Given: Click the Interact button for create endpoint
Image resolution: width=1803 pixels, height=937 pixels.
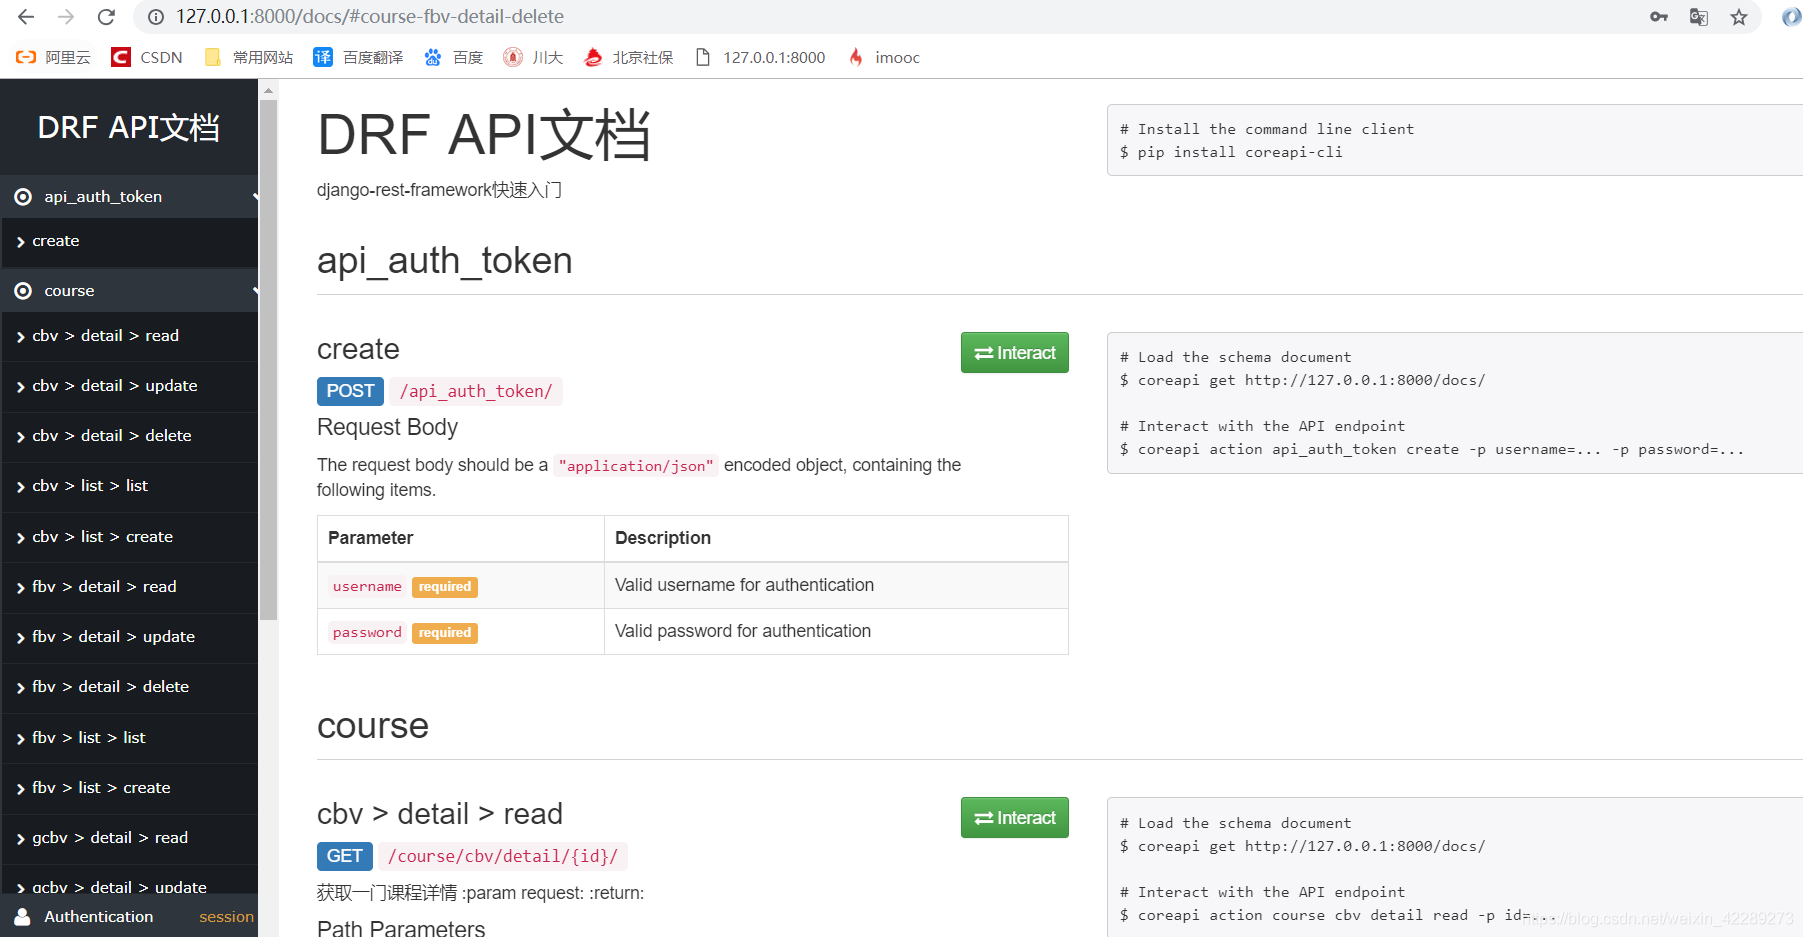Looking at the screenshot, I should (1014, 352).
